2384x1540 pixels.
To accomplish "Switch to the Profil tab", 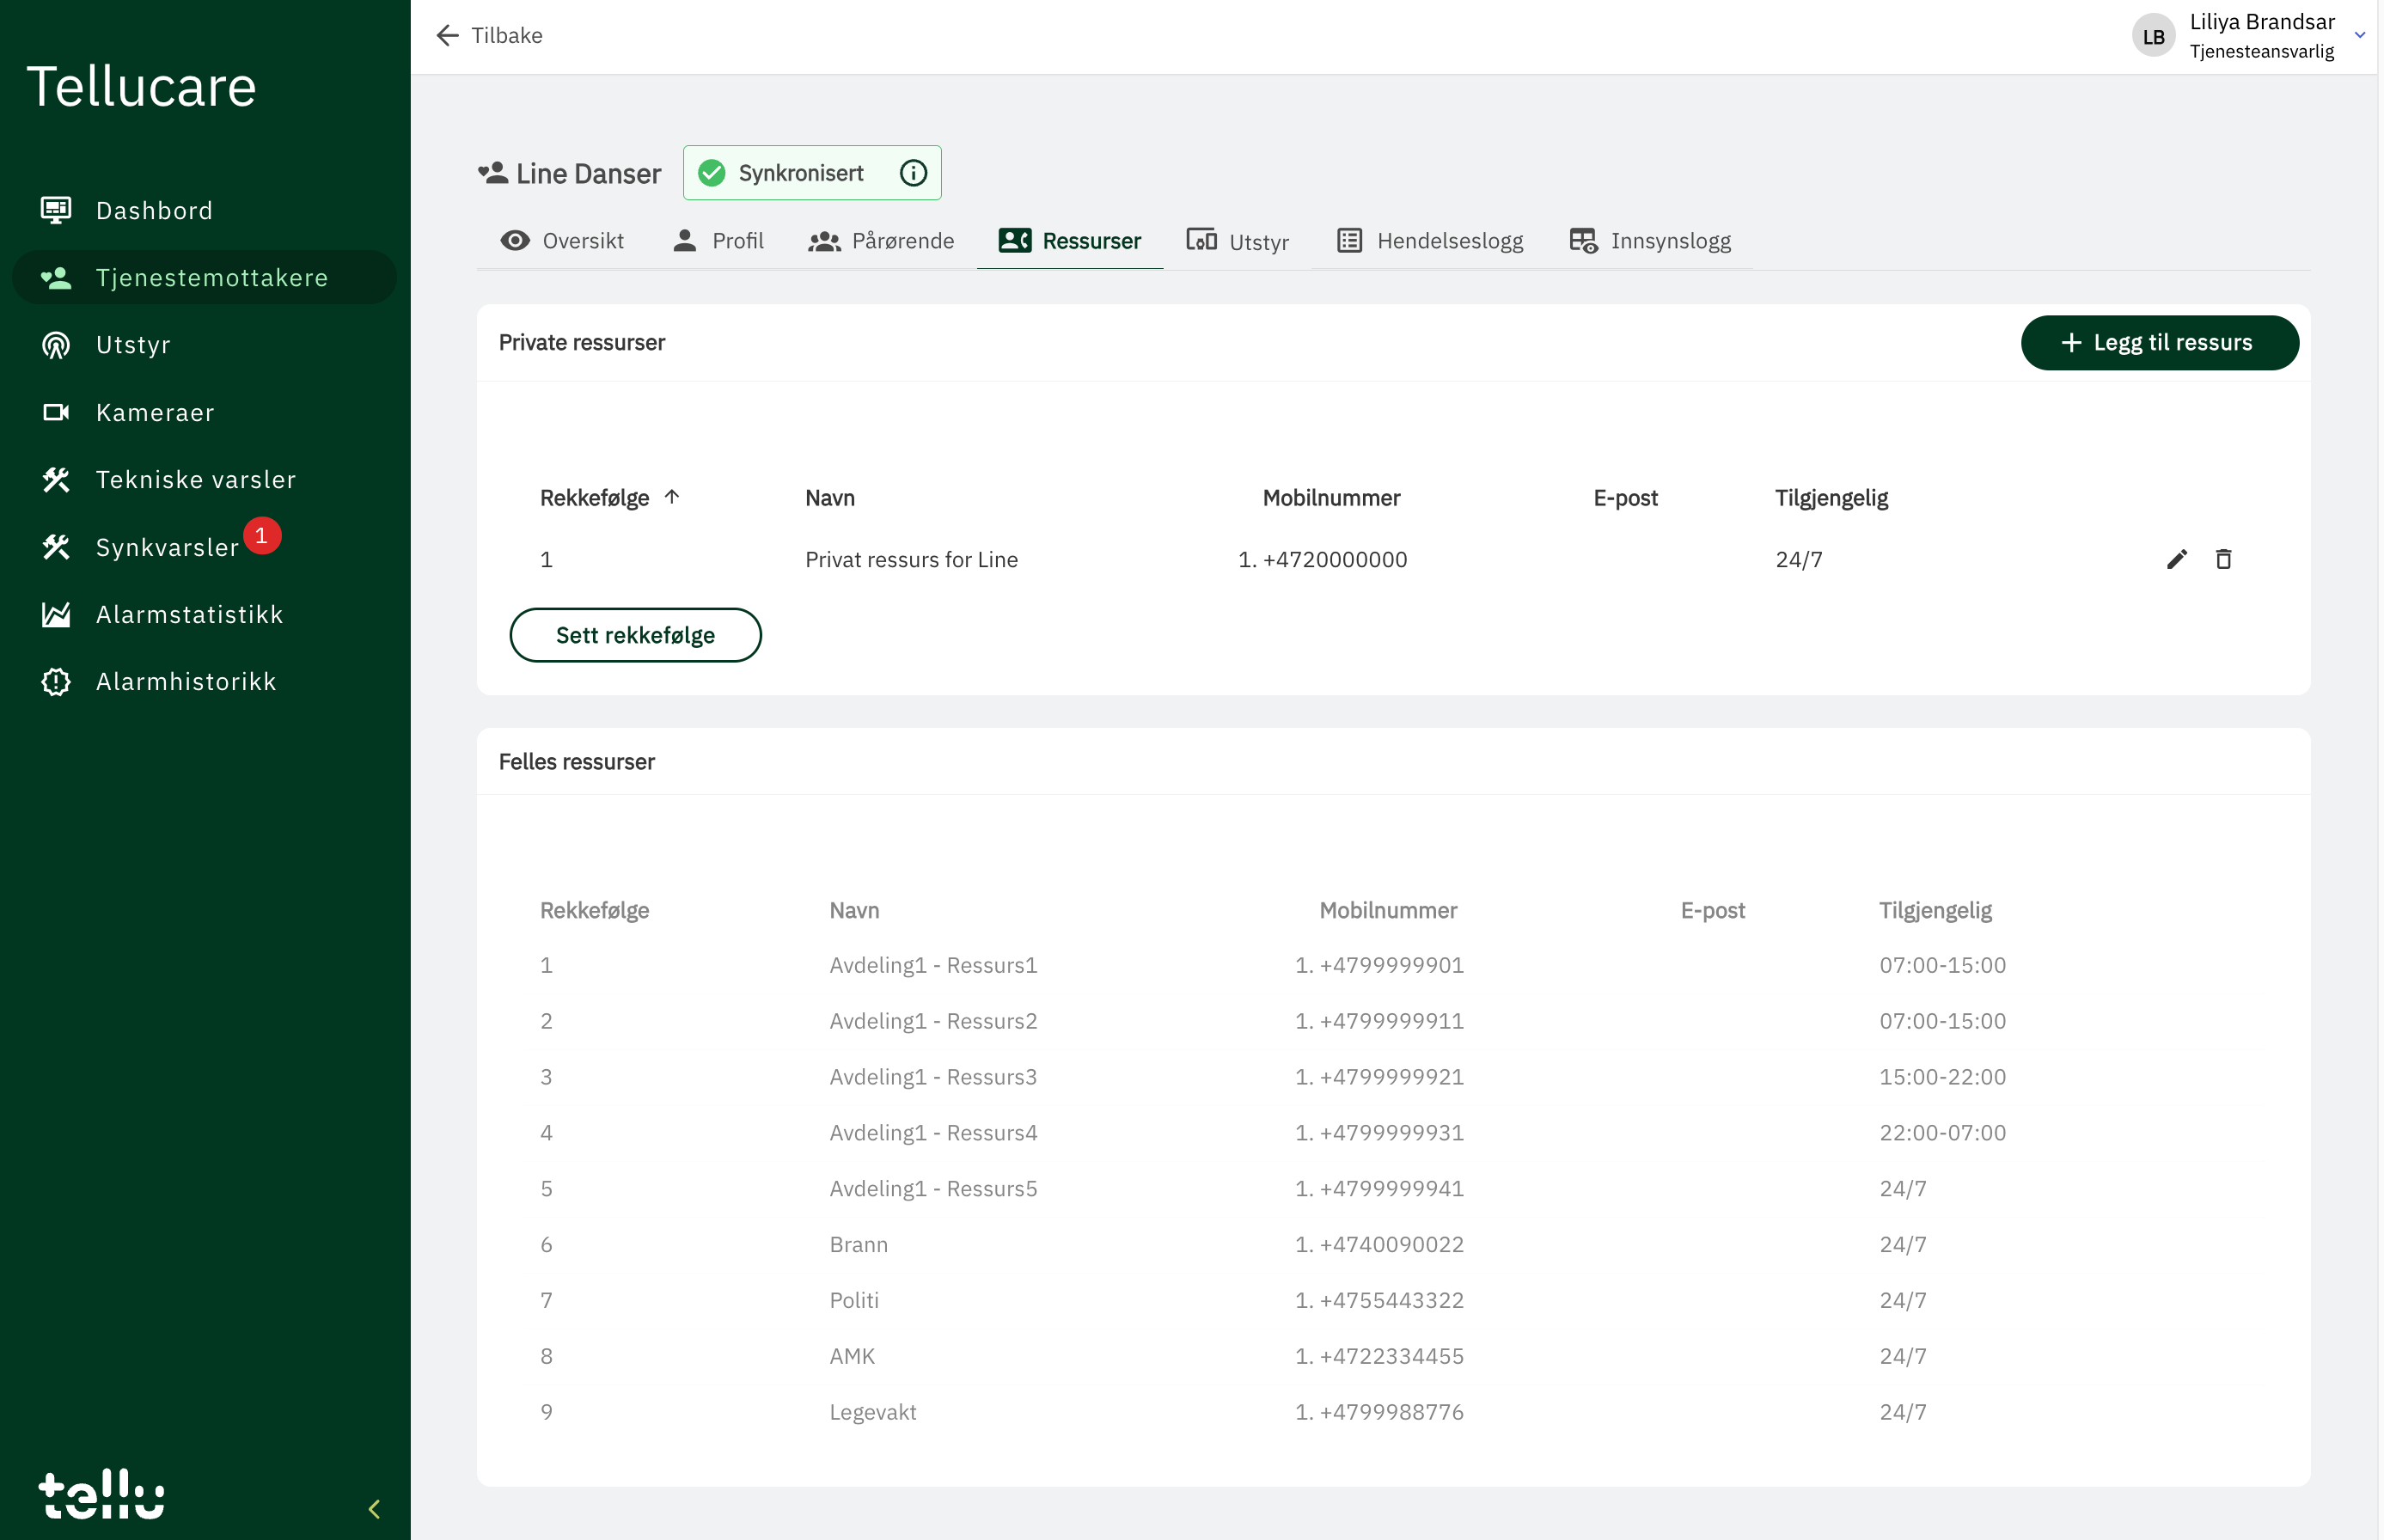I will (x=718, y=241).
